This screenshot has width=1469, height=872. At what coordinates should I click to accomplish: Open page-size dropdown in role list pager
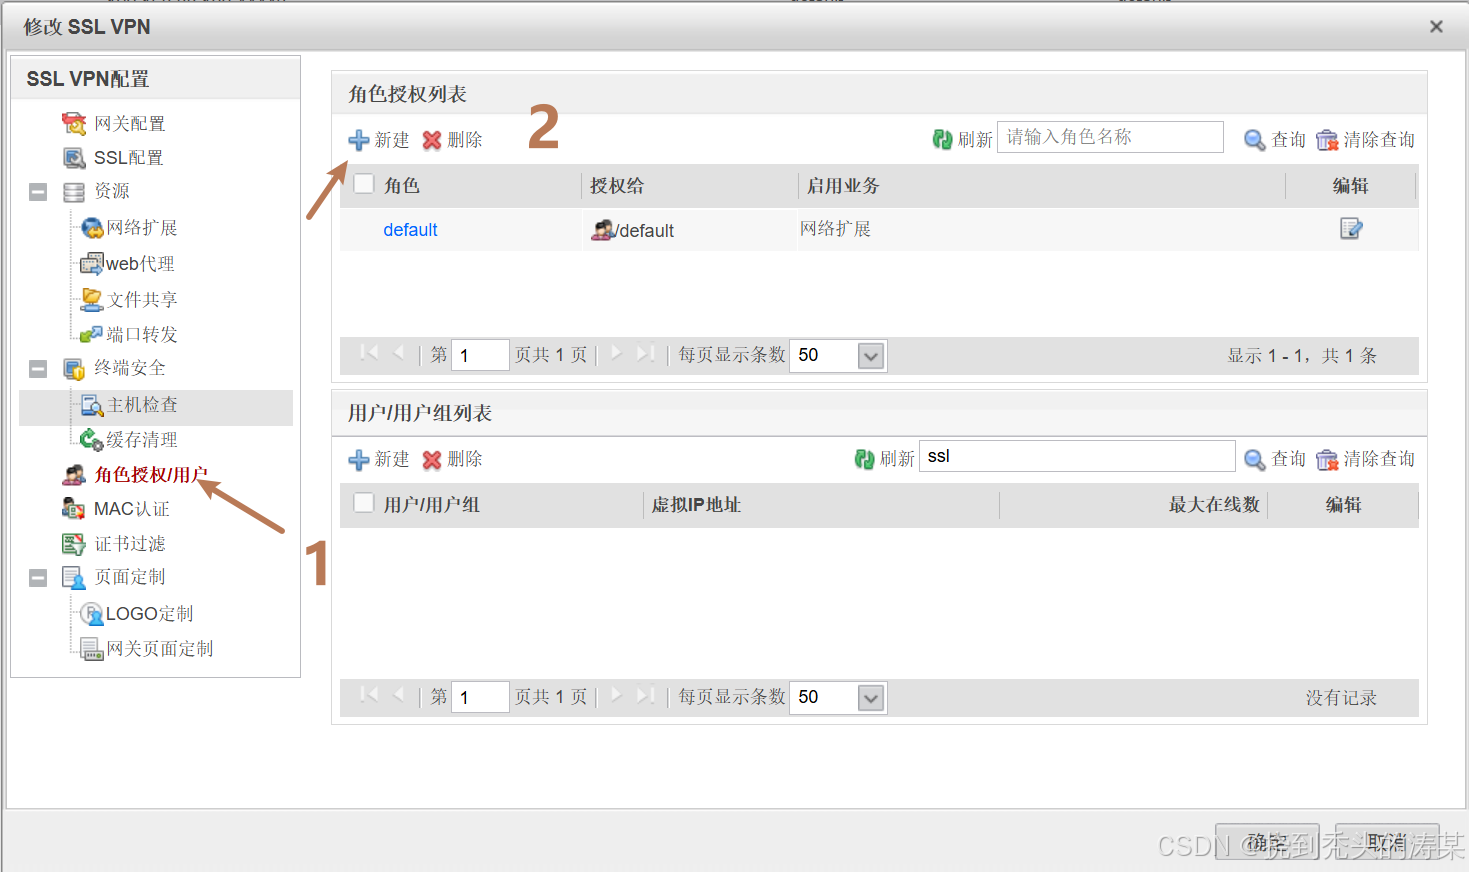[x=871, y=356]
